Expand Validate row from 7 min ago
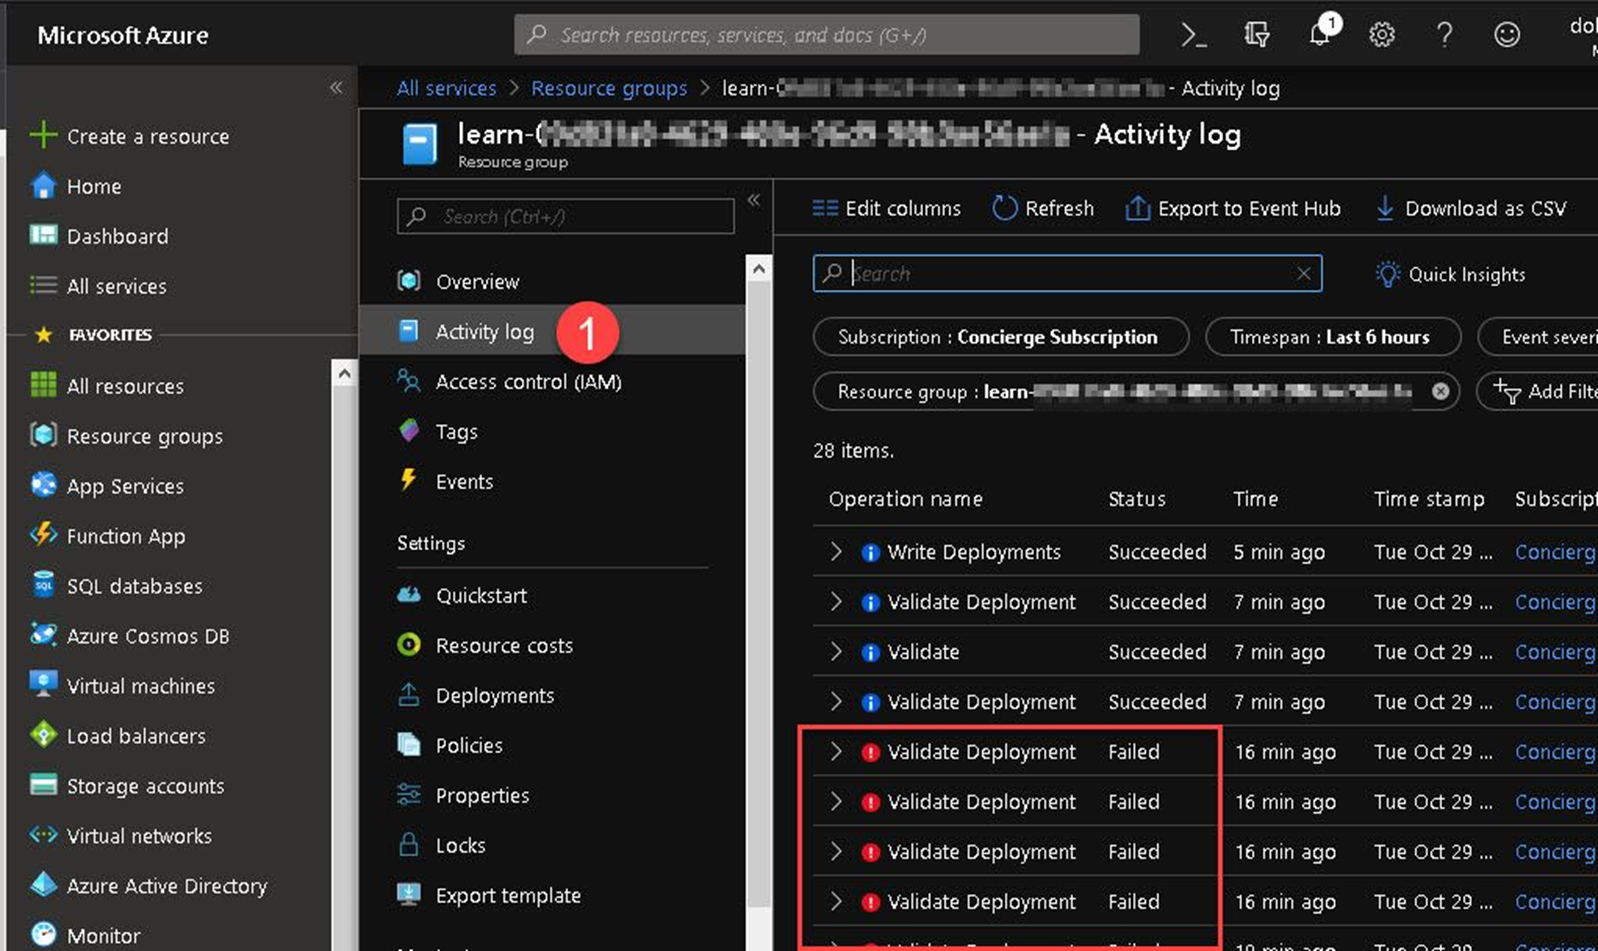 [836, 652]
